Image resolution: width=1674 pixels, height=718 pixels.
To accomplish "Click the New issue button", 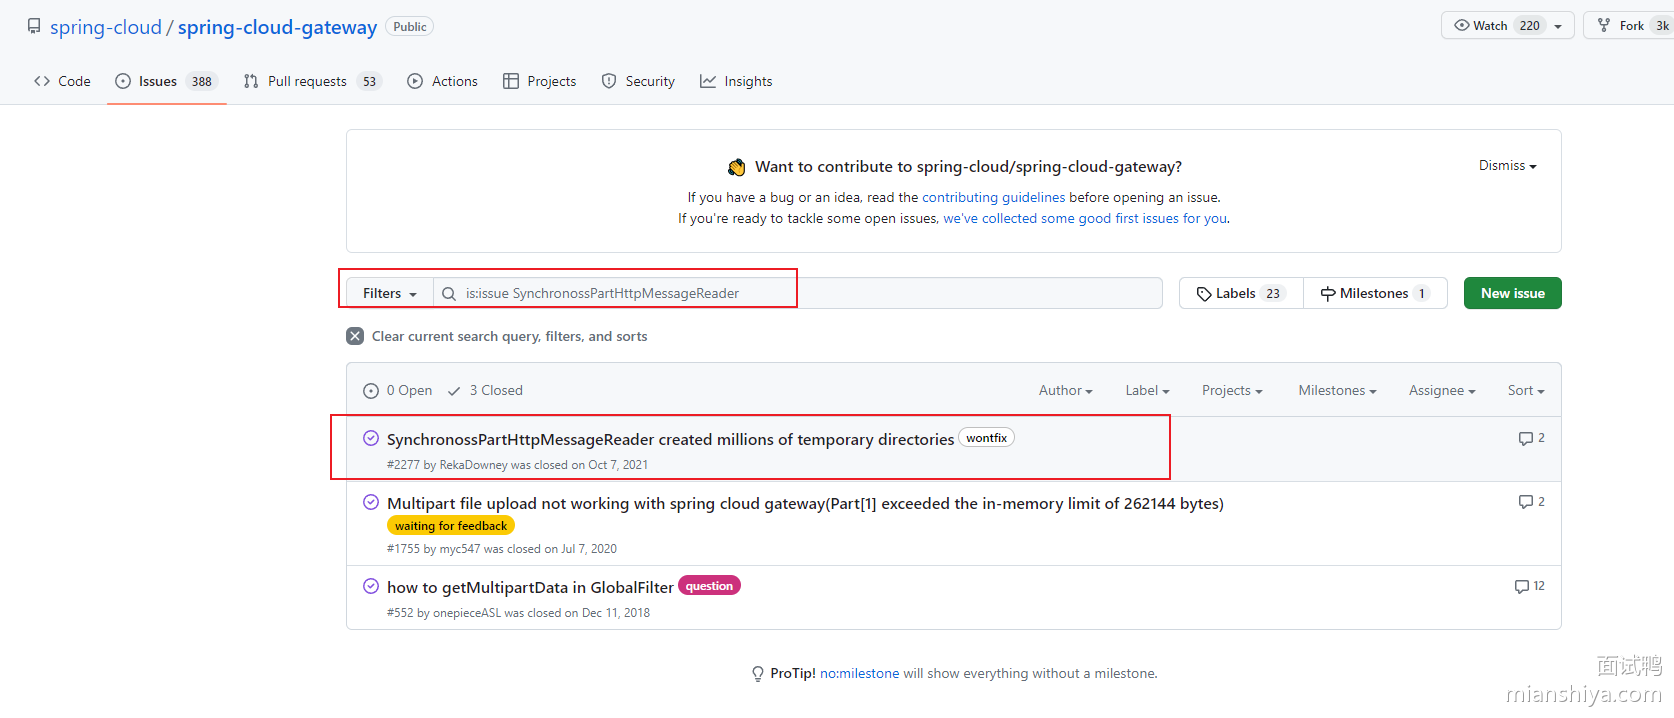I will click(x=1512, y=294).
